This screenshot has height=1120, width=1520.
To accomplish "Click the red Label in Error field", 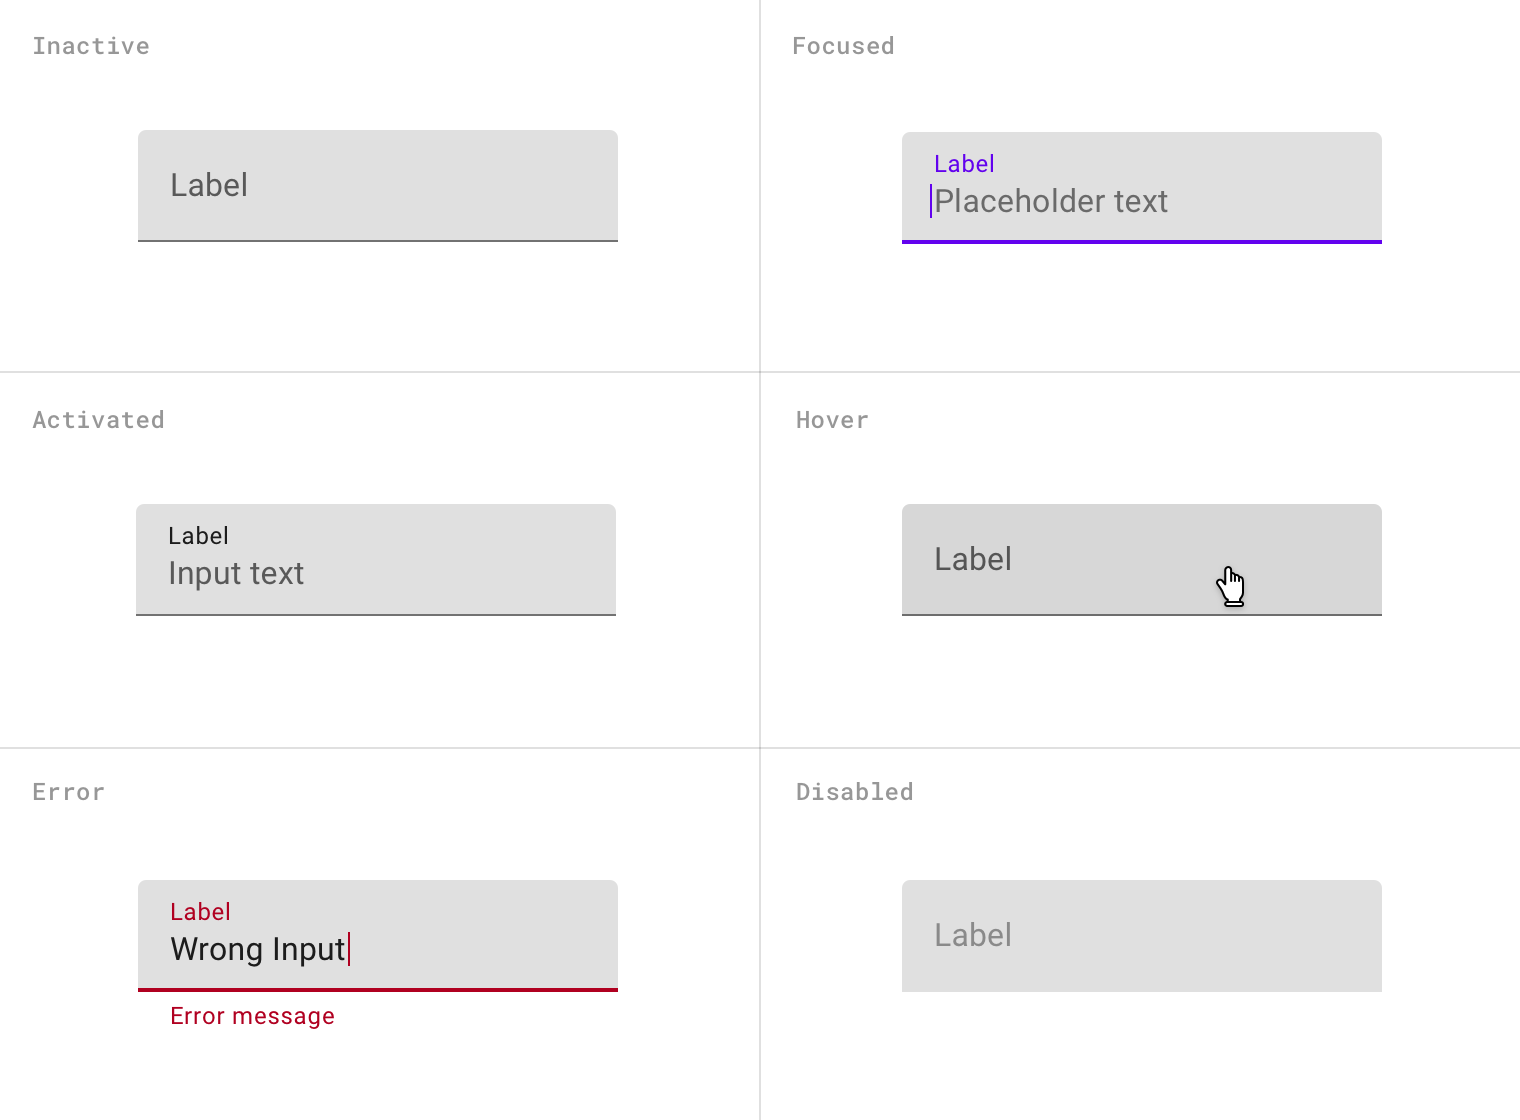I will (200, 912).
